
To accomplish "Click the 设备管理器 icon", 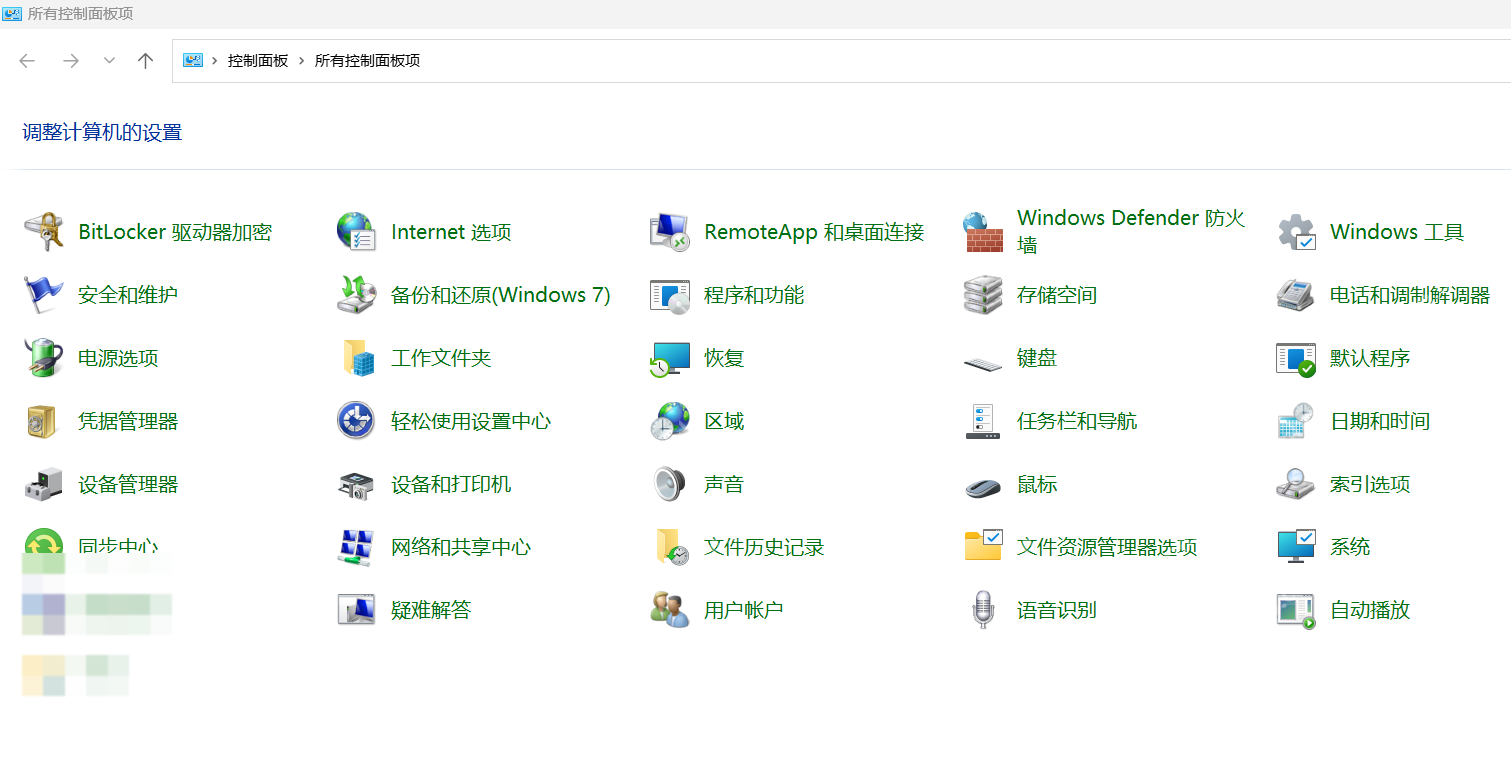I will tap(43, 484).
